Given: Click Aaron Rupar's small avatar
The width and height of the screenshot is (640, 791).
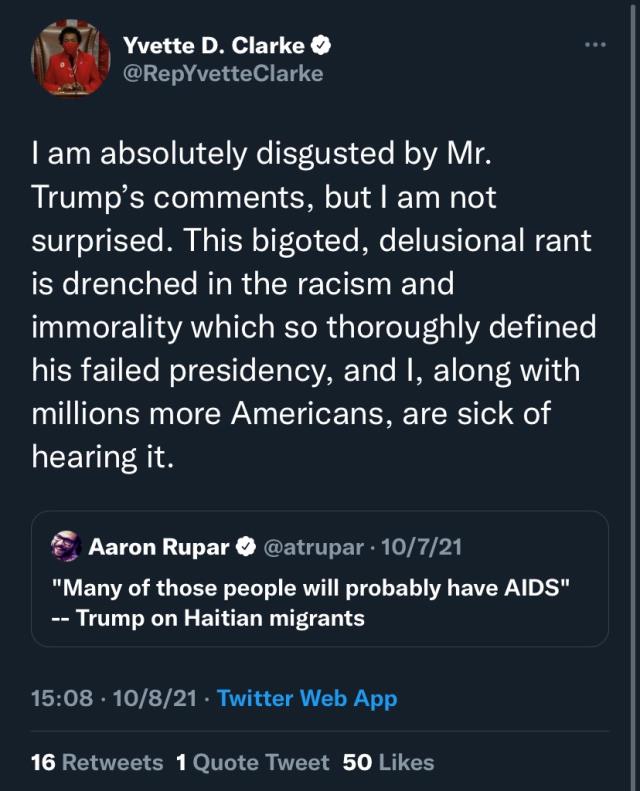Looking at the screenshot, I should click(66, 546).
